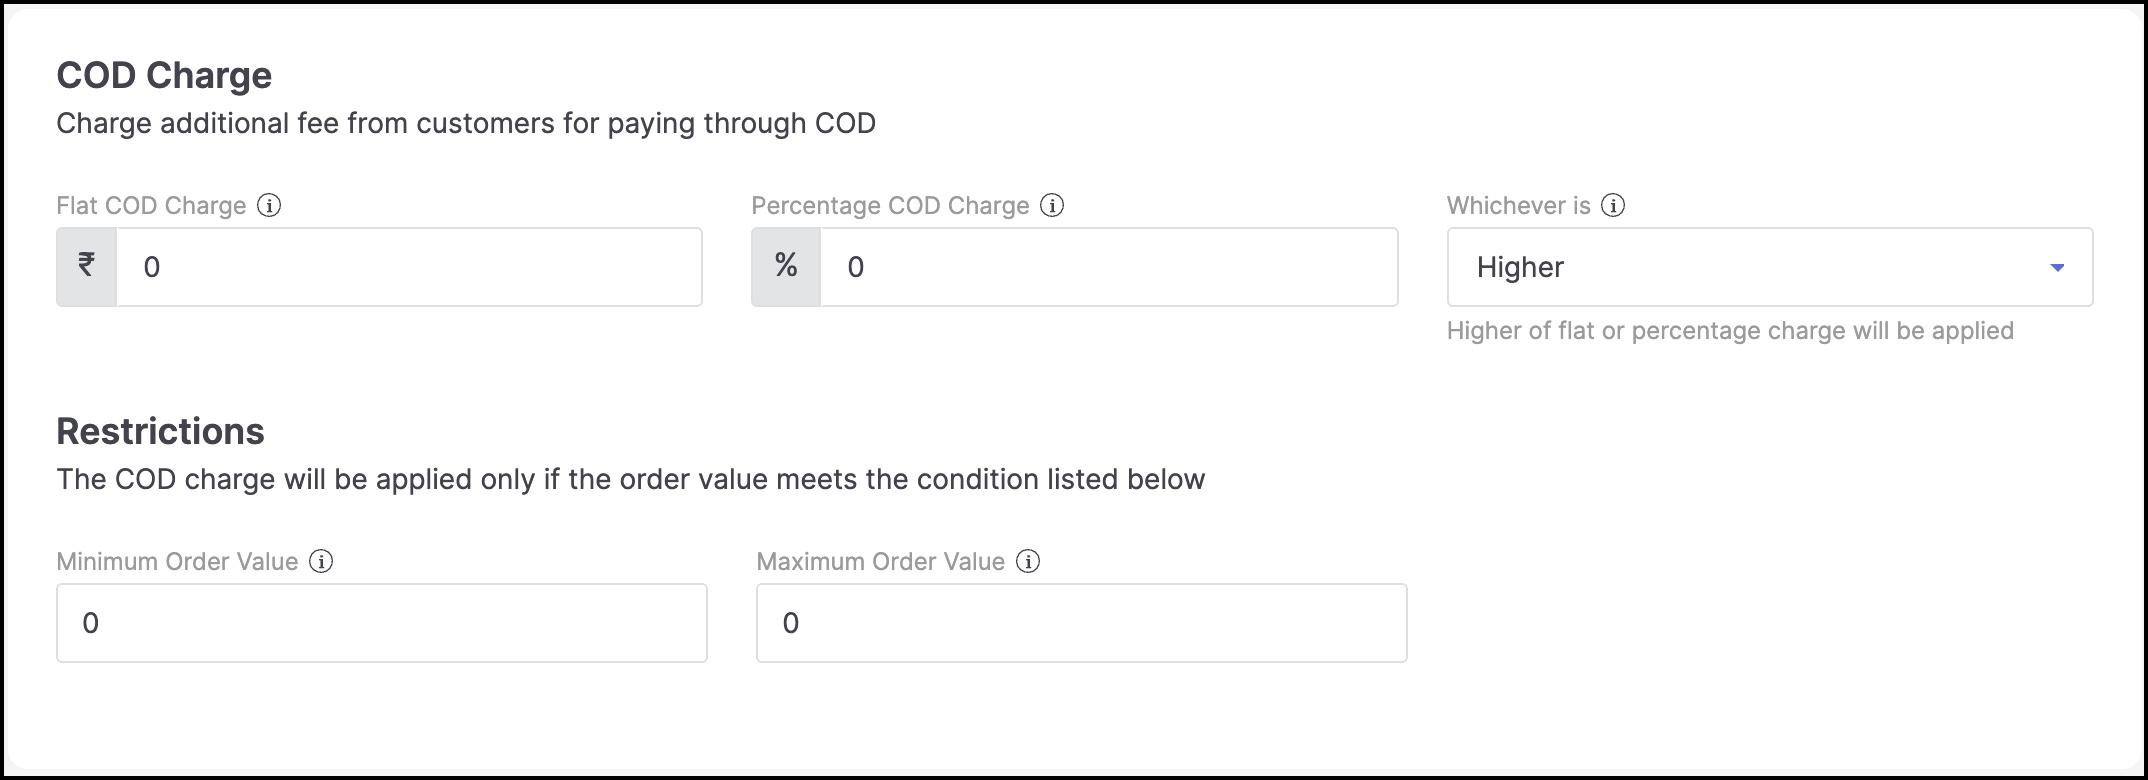Click the Percentage COD Charge label text
The image size is (2148, 780).
tap(890, 206)
